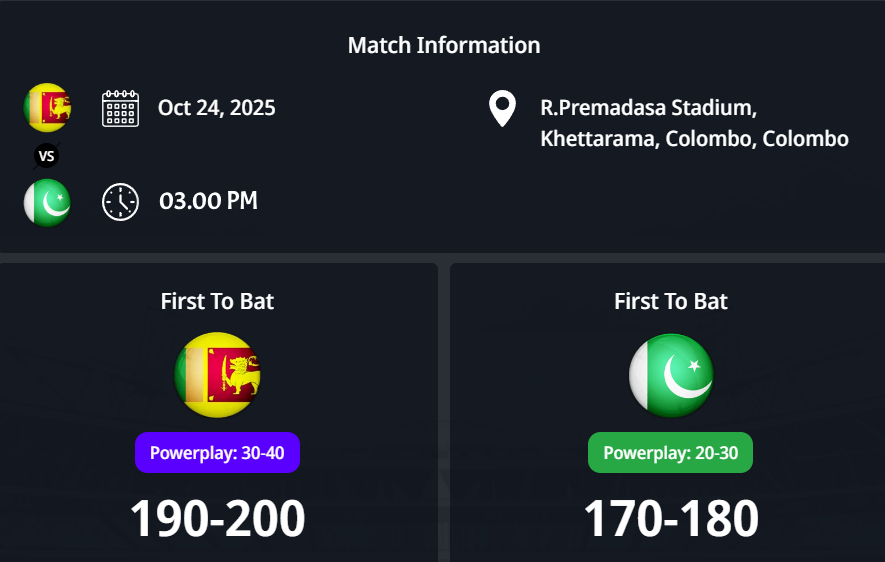
Task: Select the 190-200 predicted score
Action: 217,518
